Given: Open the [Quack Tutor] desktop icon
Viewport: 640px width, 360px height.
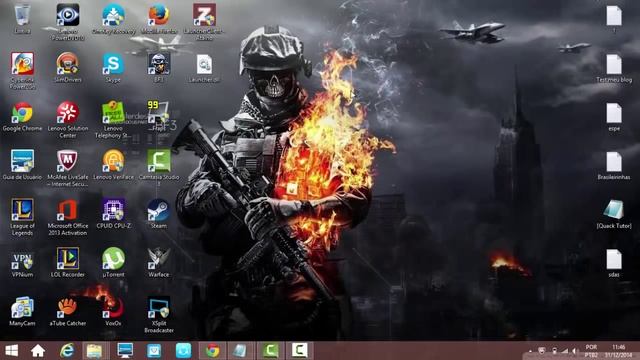Looking at the screenshot, I should coord(614,214).
